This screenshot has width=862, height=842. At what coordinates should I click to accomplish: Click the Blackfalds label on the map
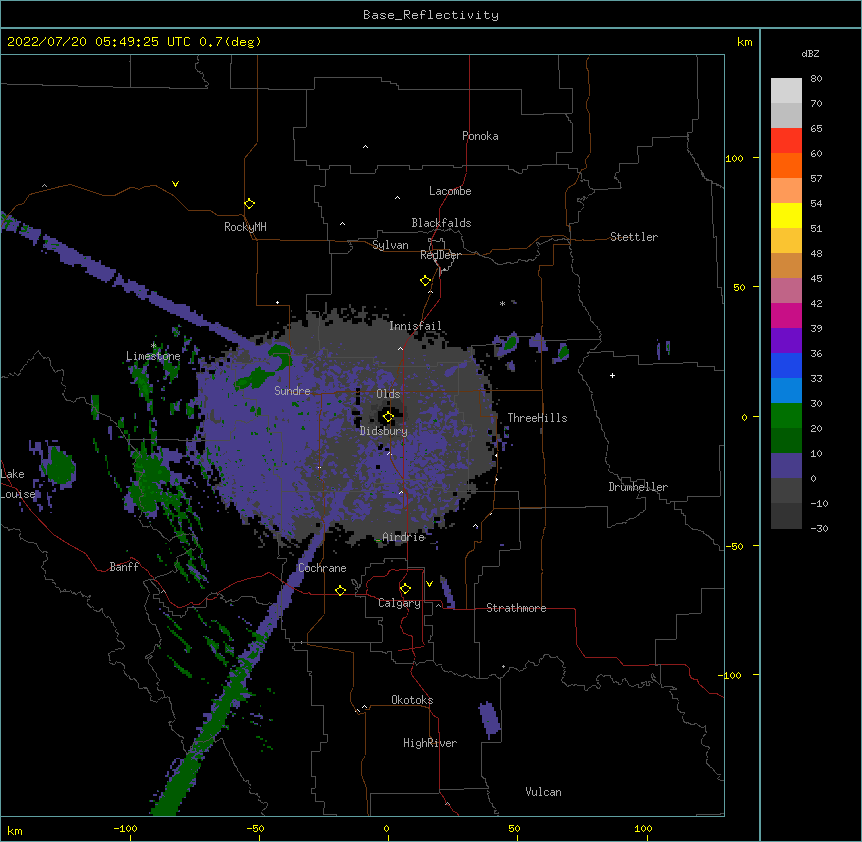(441, 223)
